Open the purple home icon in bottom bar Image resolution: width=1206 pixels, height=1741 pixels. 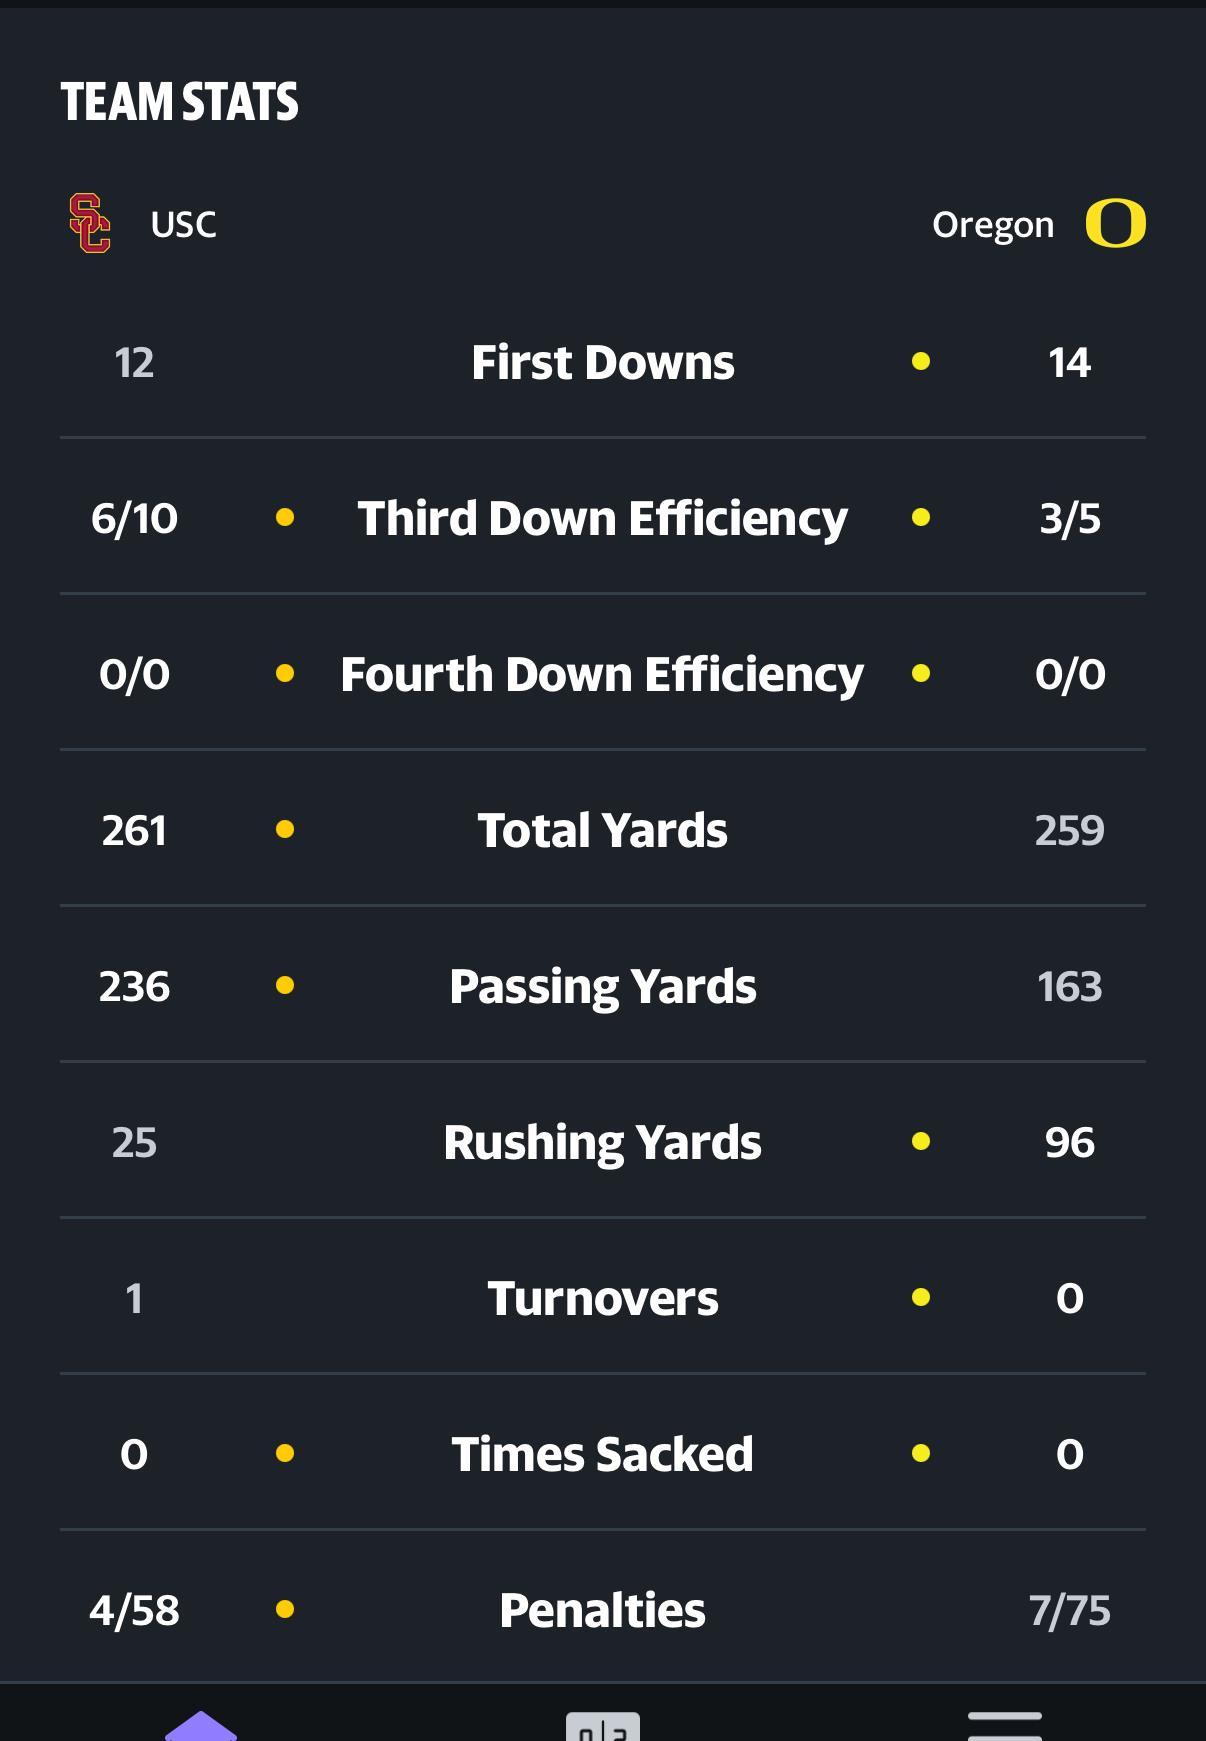pos(201,1726)
